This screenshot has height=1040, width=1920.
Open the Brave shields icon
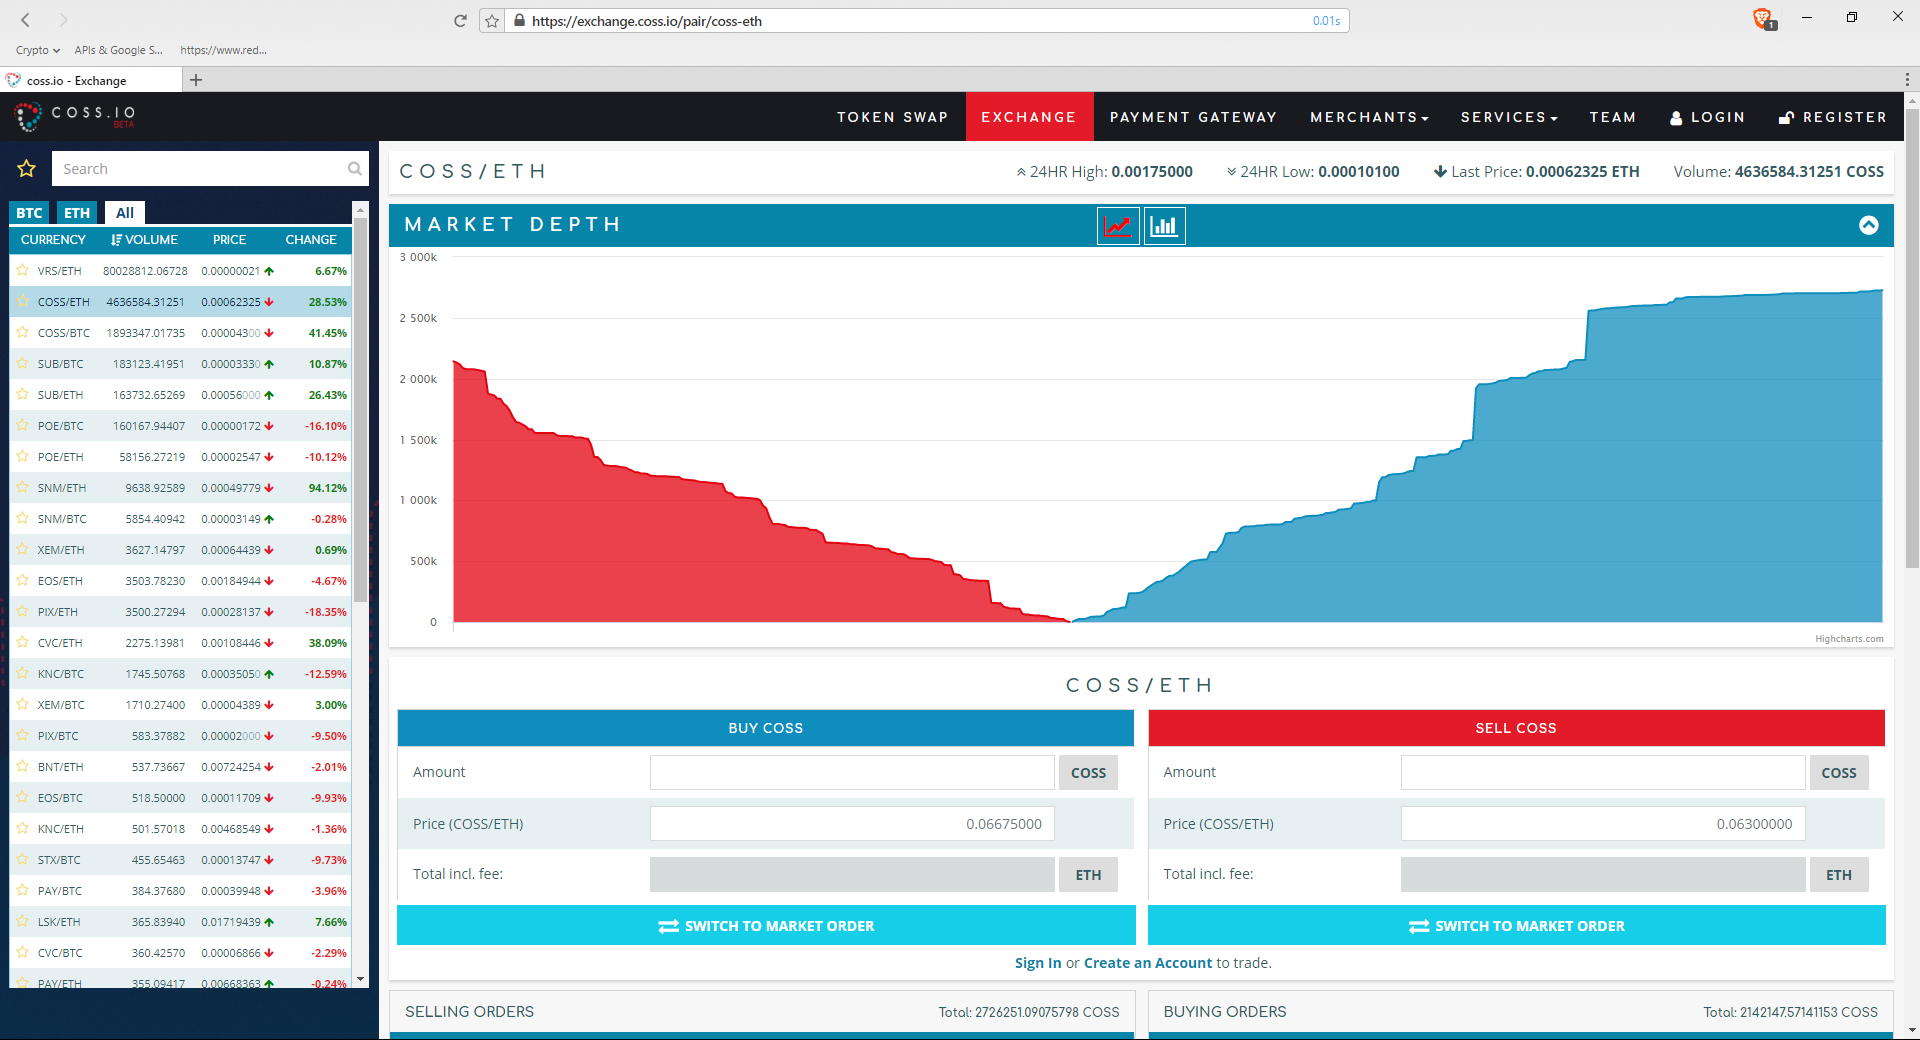pyautogui.click(x=1764, y=19)
